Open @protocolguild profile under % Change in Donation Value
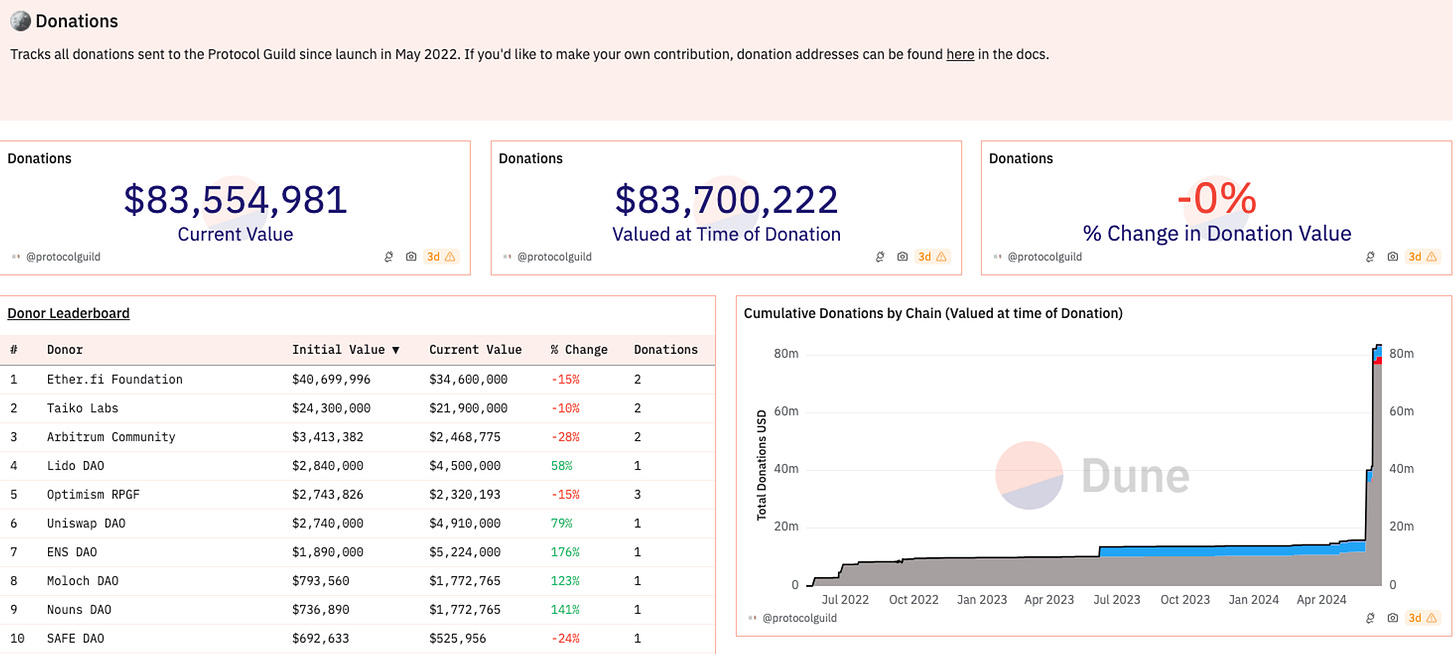1456x654 pixels. coord(1045,257)
